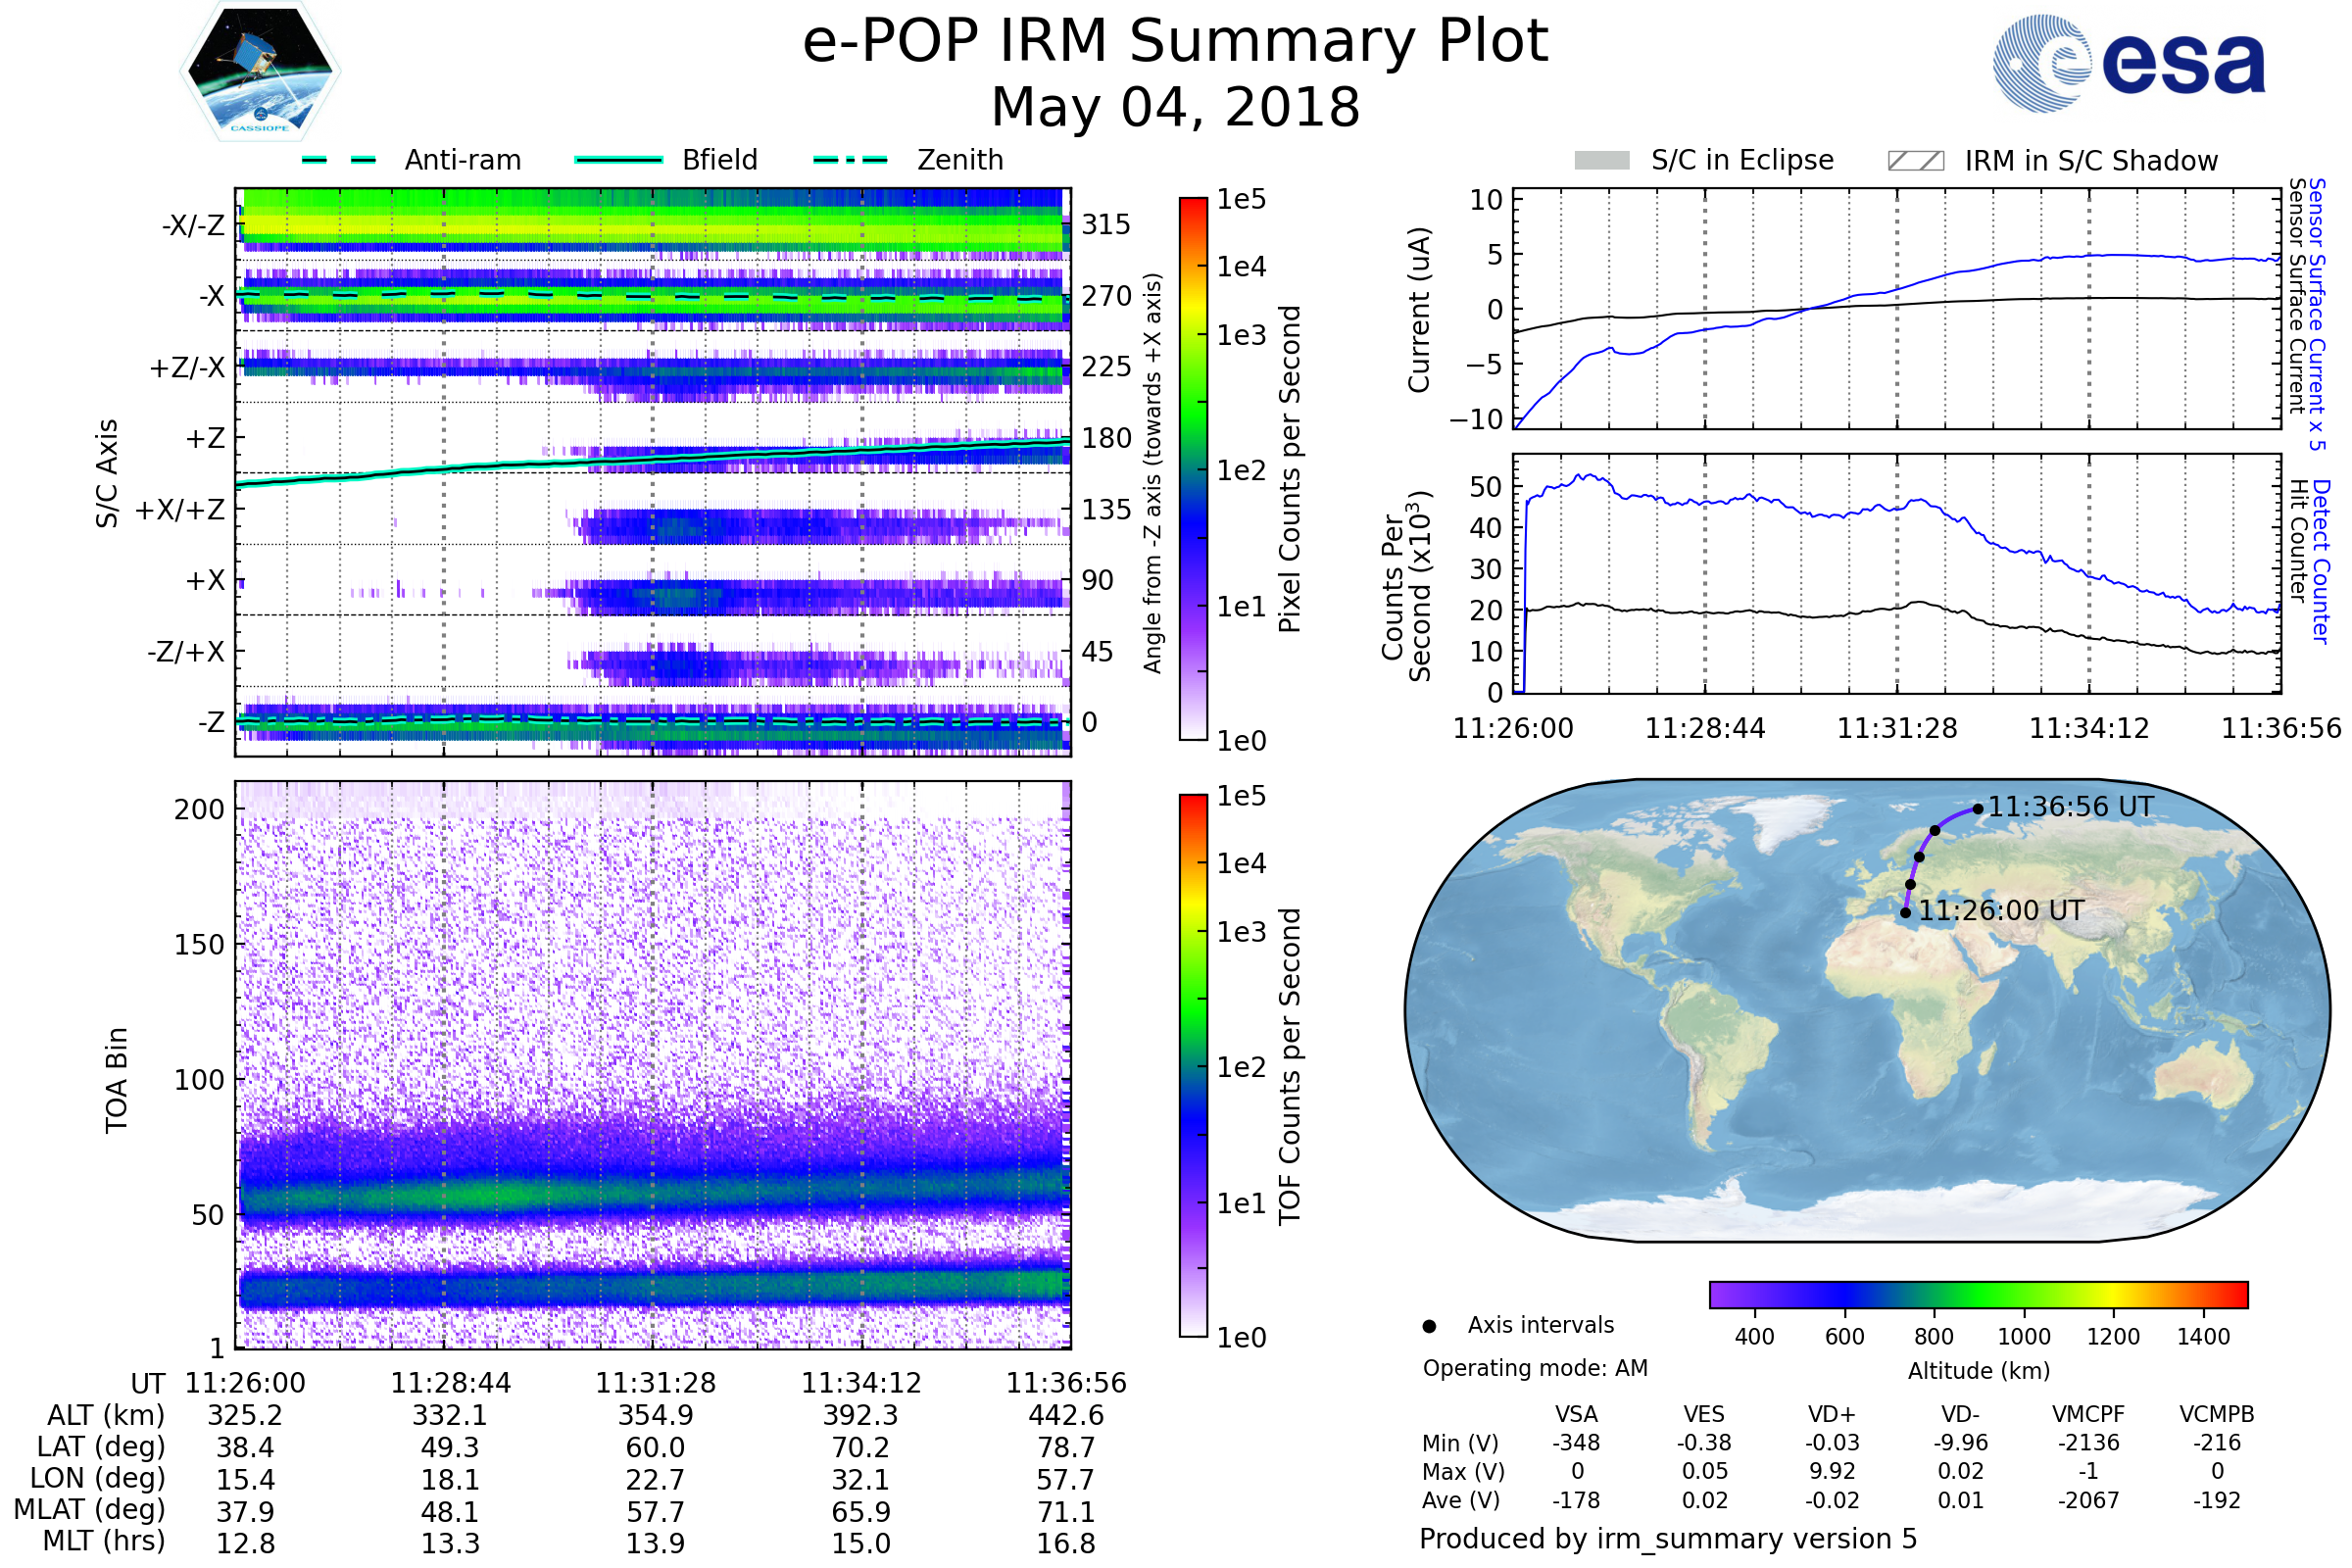
Task: Click the MLT (hrs) row label
Action: (x=103, y=1541)
